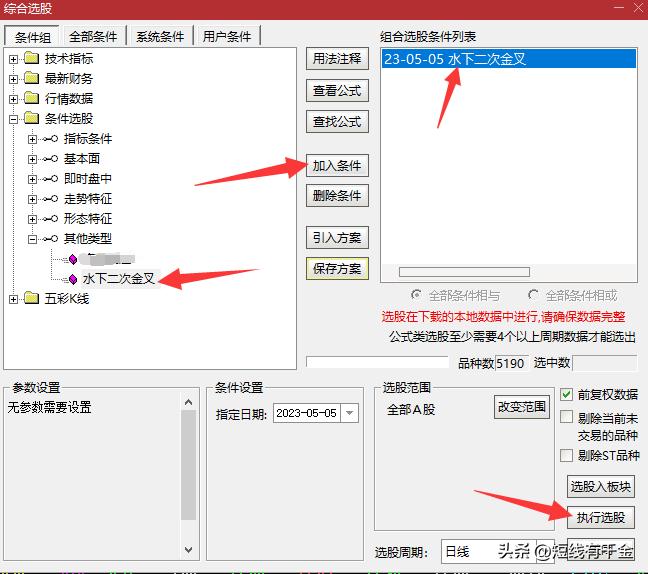Image resolution: width=648 pixels, height=574 pixels.
Task: Click the 删除条件 button
Action: 337,195
